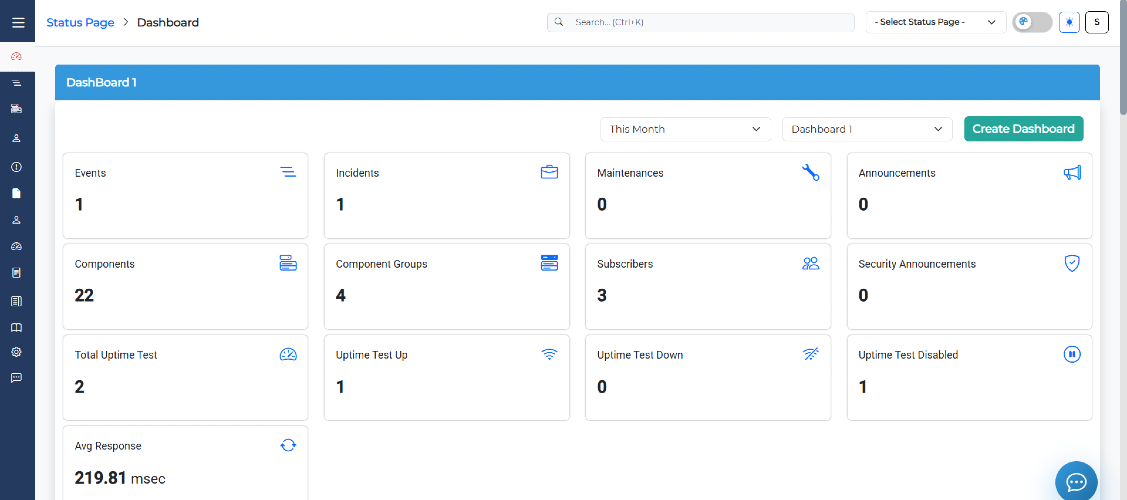
Task: Open the Dashboard 1 selector dropdown
Action: point(867,129)
